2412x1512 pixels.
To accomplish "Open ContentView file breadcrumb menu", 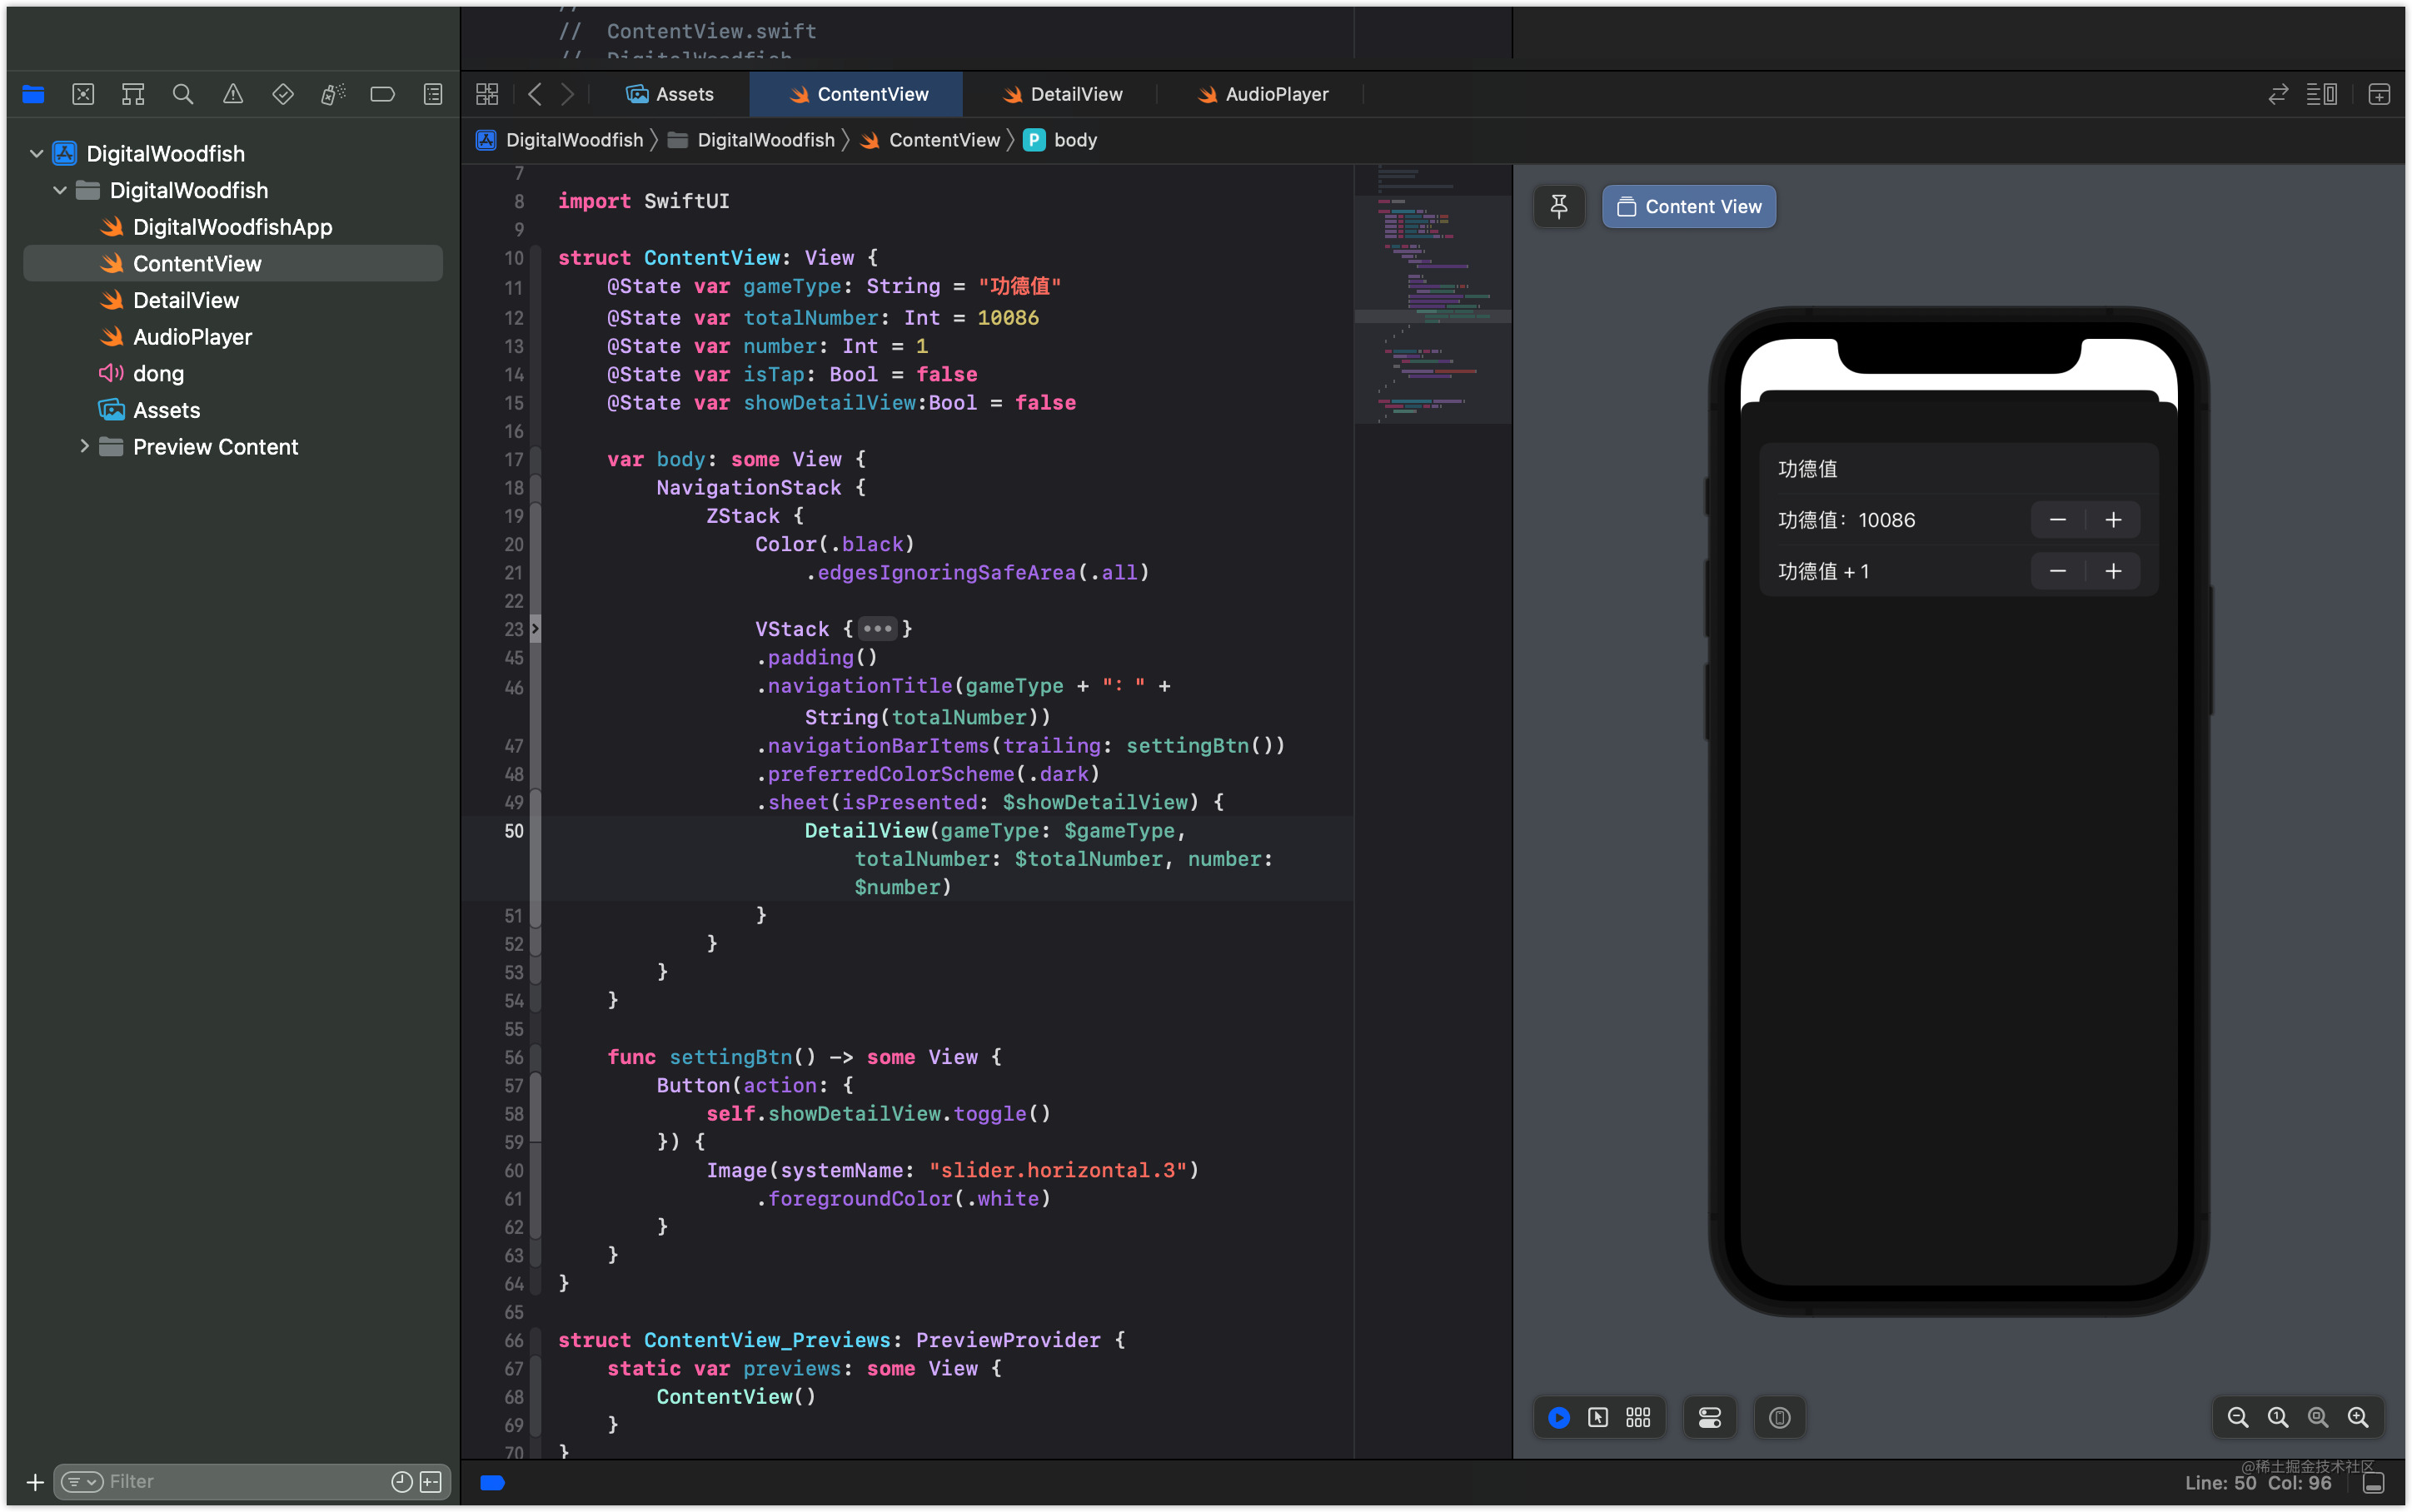I will point(931,140).
